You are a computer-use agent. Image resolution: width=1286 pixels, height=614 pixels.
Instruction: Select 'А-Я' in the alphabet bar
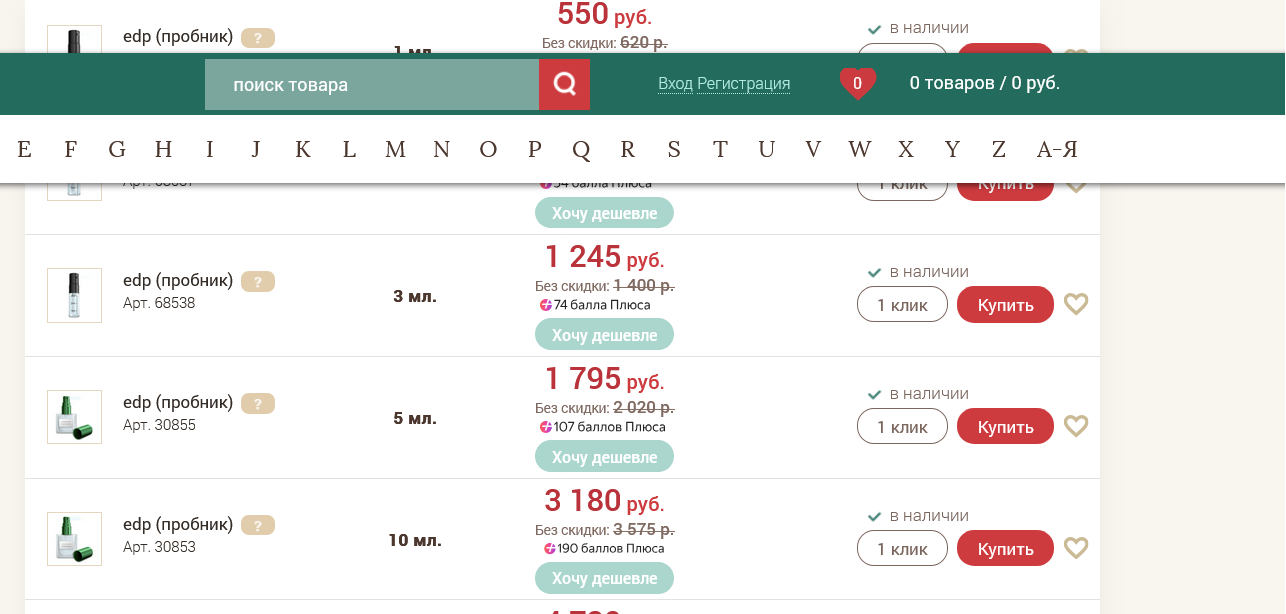pyautogui.click(x=1057, y=149)
